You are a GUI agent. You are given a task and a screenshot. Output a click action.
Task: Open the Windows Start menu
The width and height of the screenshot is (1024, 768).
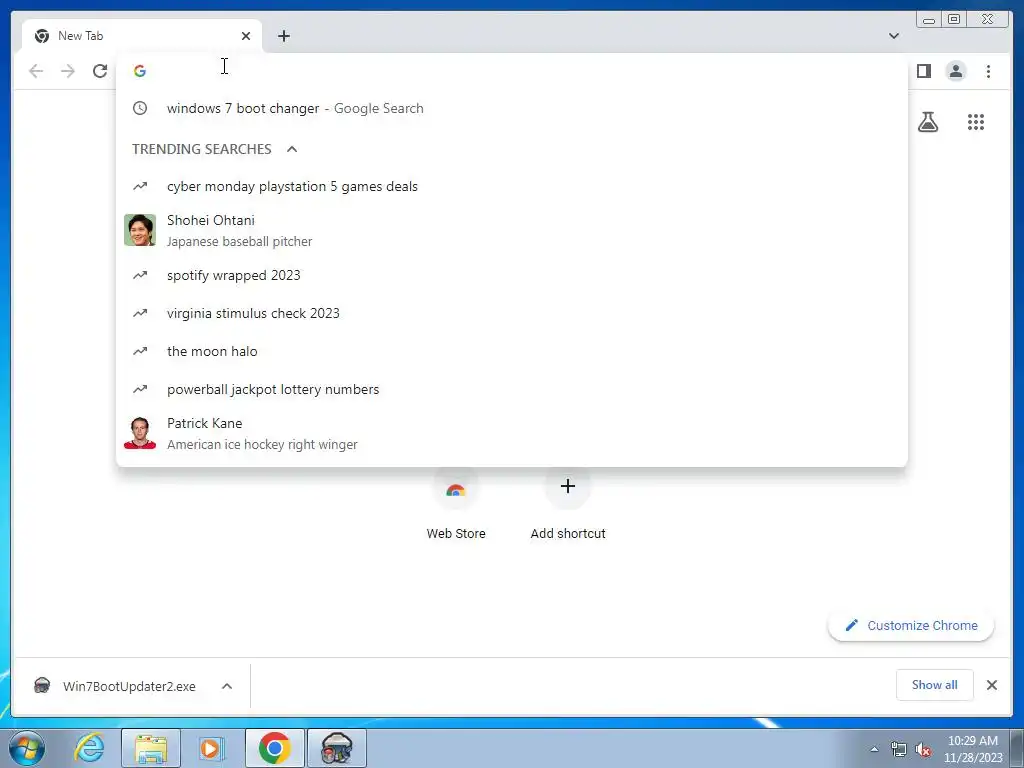pos(27,748)
